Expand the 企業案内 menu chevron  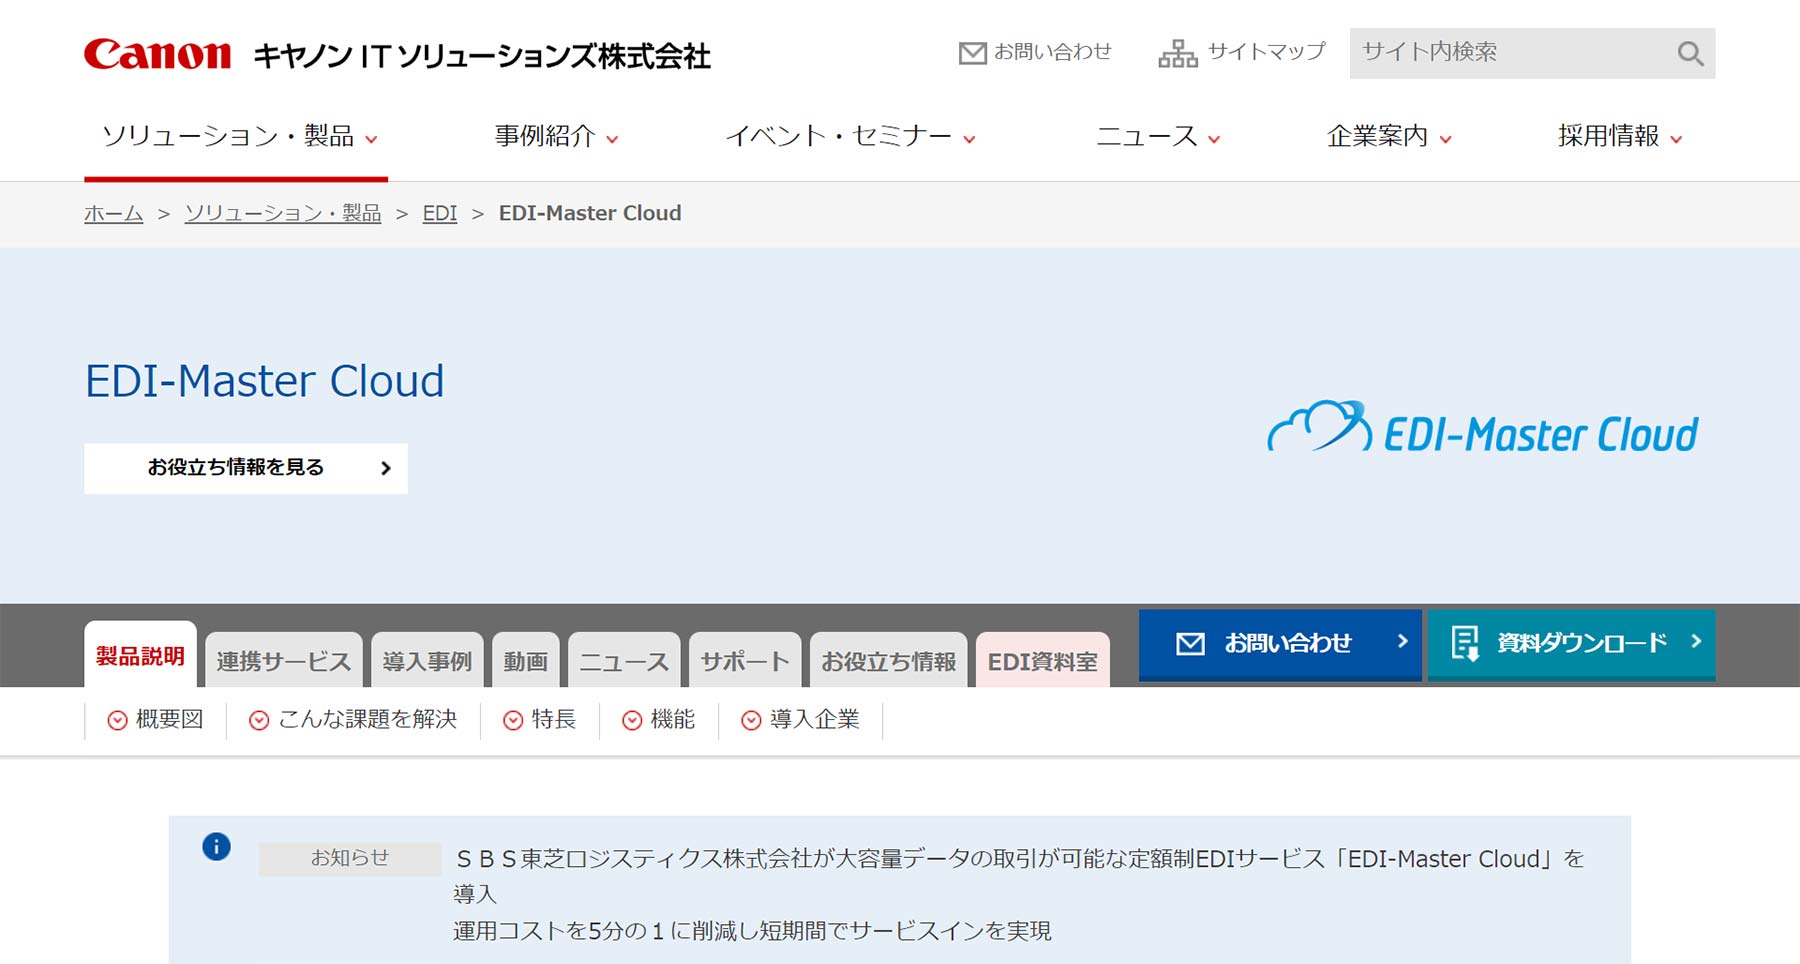point(1445,140)
